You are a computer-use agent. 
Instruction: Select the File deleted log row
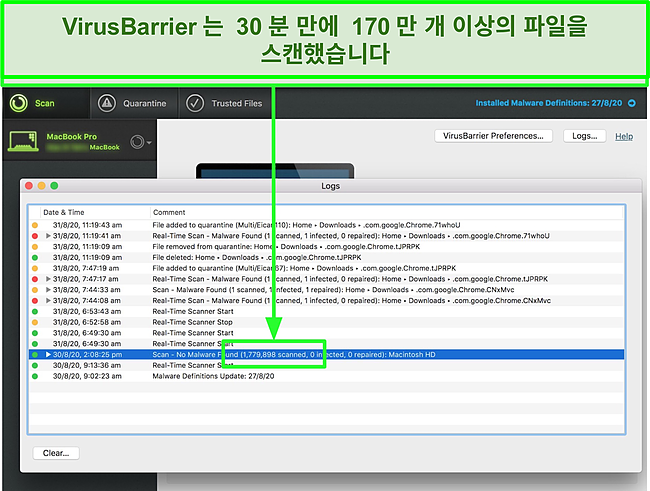327,257
